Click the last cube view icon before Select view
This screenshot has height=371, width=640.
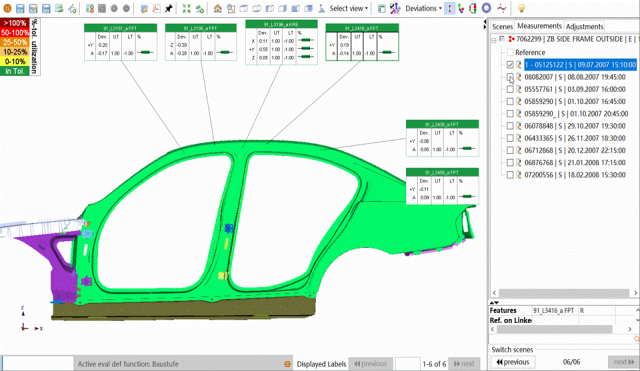(309, 8)
